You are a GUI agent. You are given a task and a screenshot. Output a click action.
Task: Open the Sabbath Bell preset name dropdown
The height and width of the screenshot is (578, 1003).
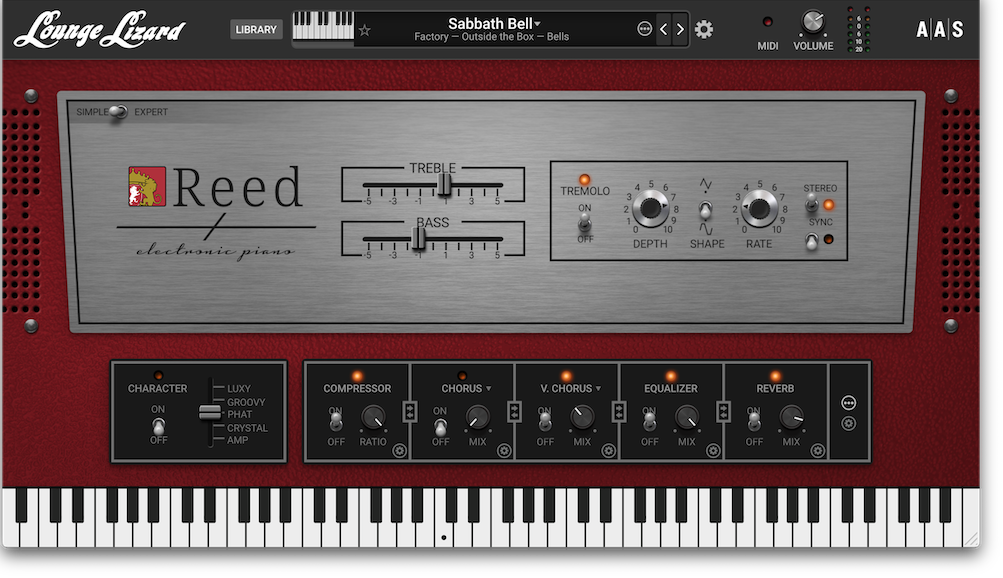click(493, 24)
